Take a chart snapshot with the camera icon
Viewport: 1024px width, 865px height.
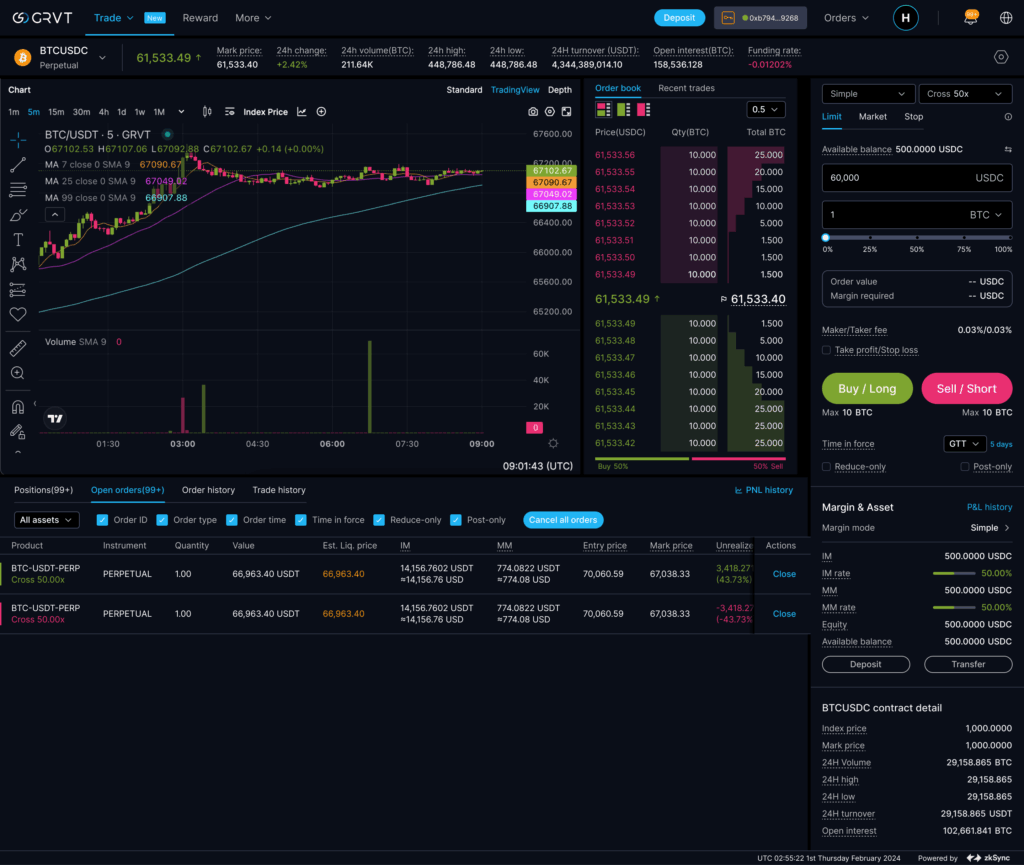533,112
